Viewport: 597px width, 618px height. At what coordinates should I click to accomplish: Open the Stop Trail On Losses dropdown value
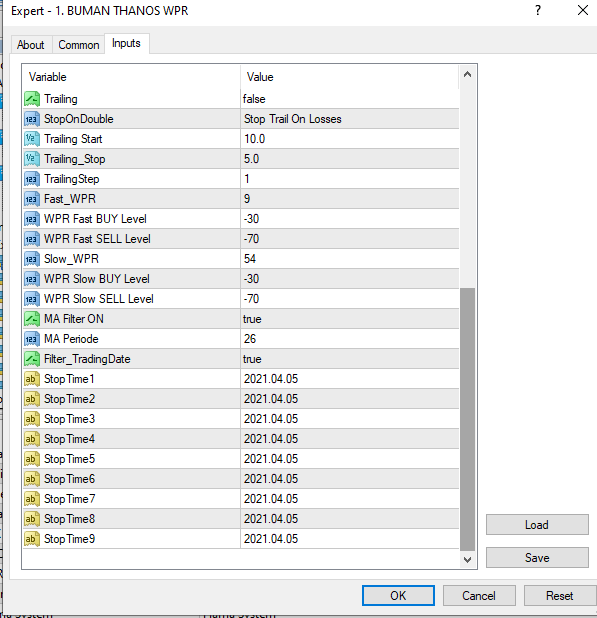350,119
